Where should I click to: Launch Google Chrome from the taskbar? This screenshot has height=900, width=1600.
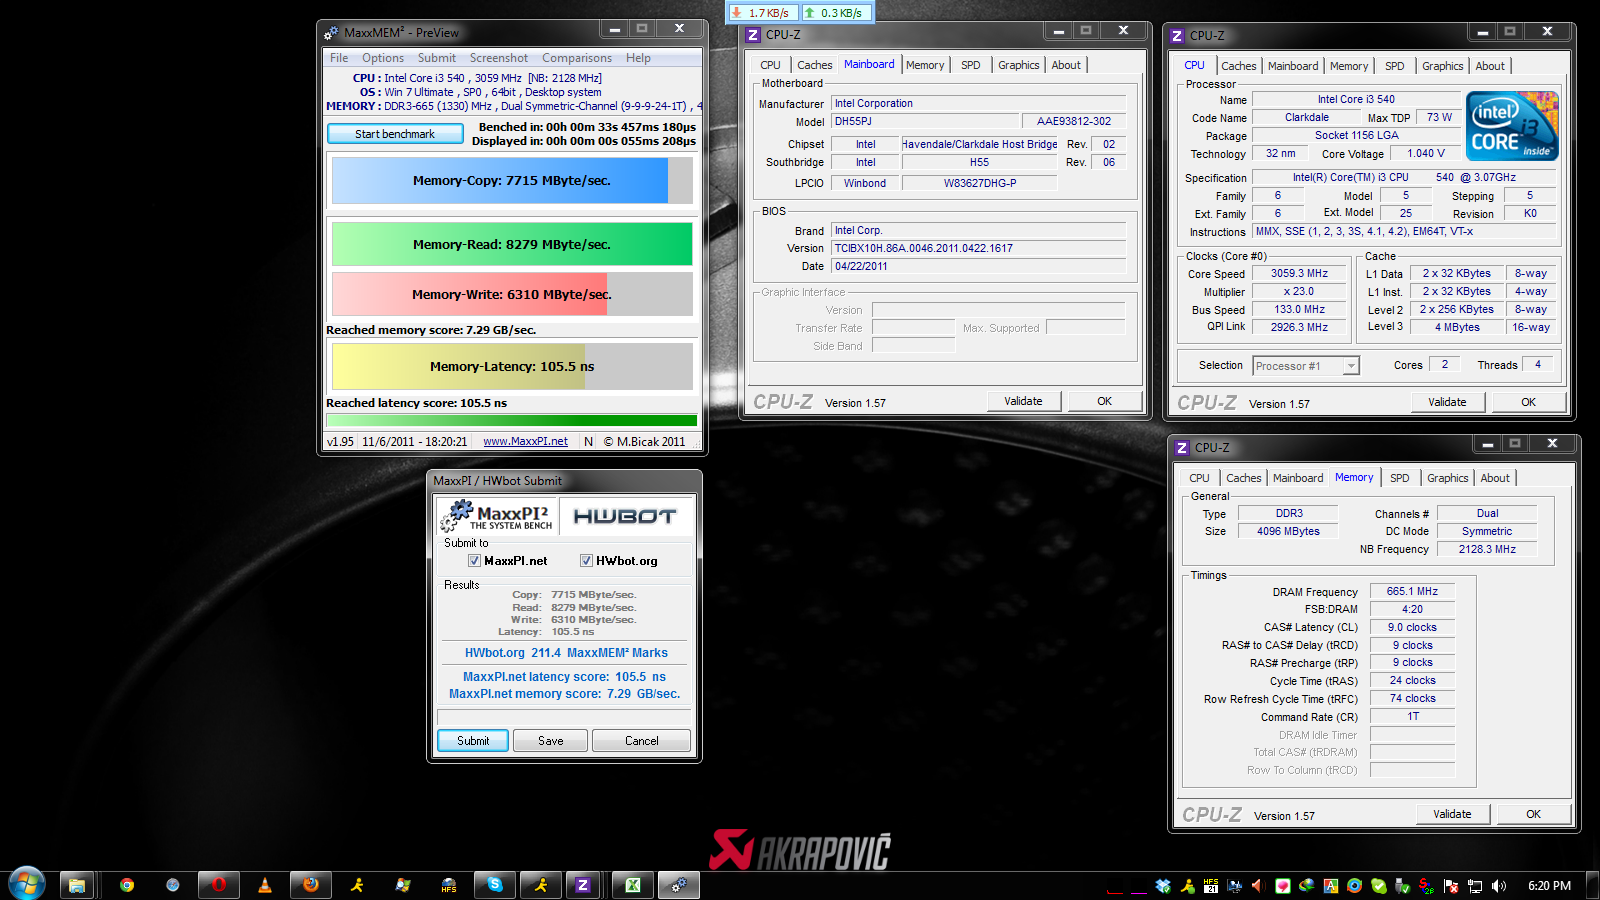click(127, 885)
